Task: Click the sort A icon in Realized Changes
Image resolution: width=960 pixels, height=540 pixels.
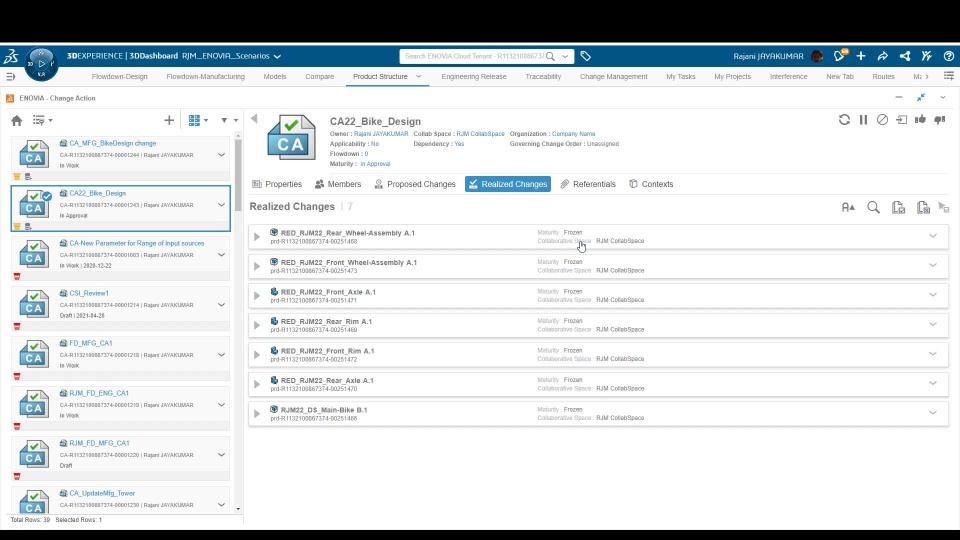Action: tap(848, 208)
